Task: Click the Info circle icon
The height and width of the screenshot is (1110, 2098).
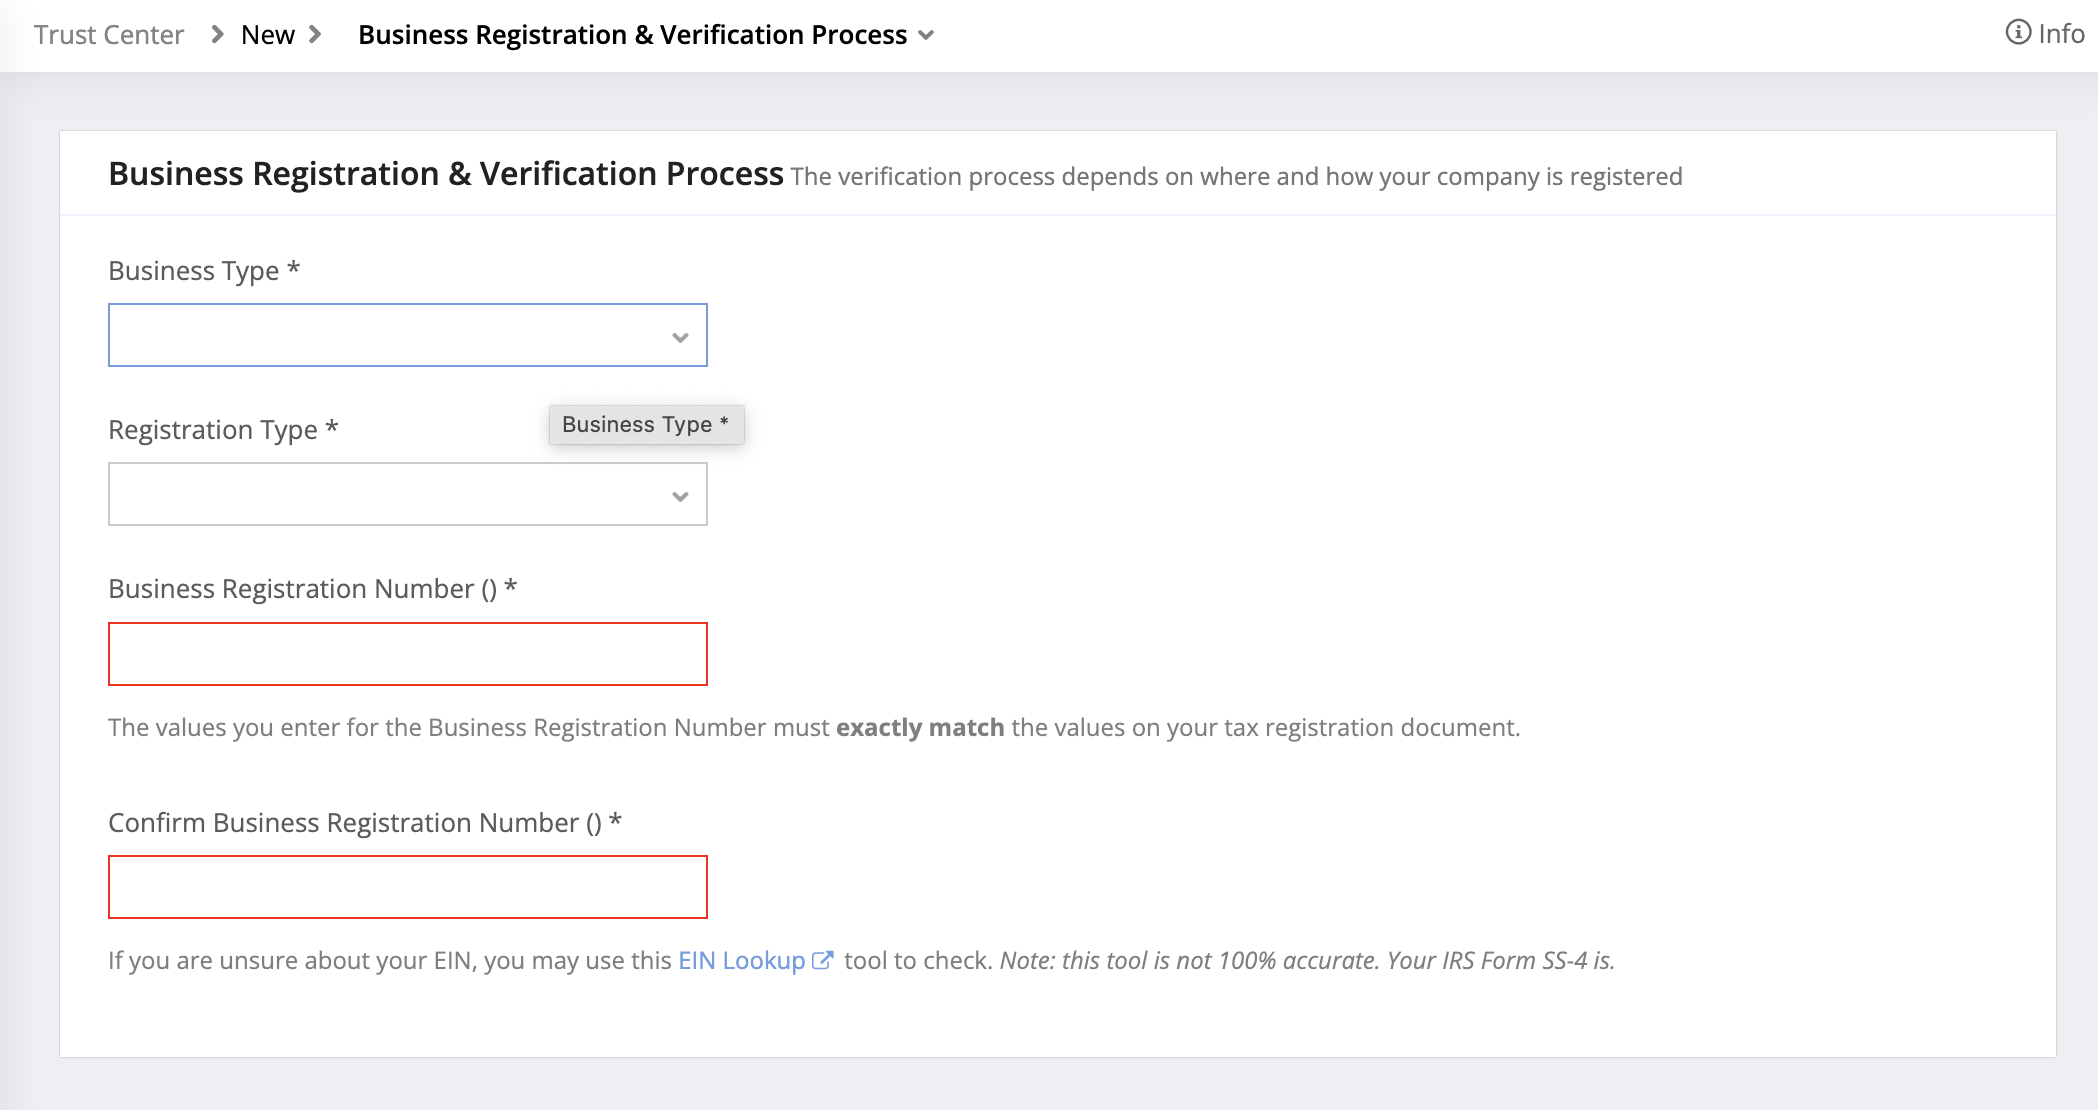Action: click(2017, 33)
